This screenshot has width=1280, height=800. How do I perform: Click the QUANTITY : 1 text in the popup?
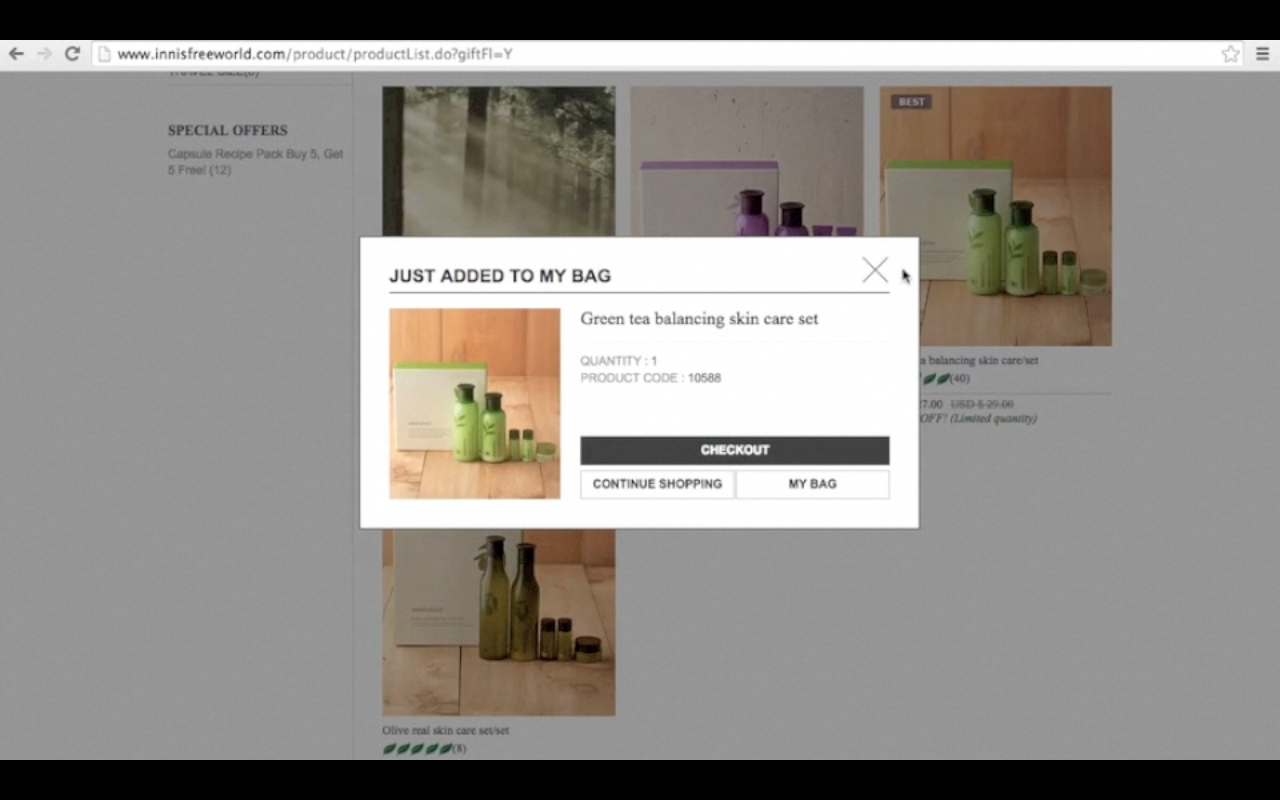[618, 361]
